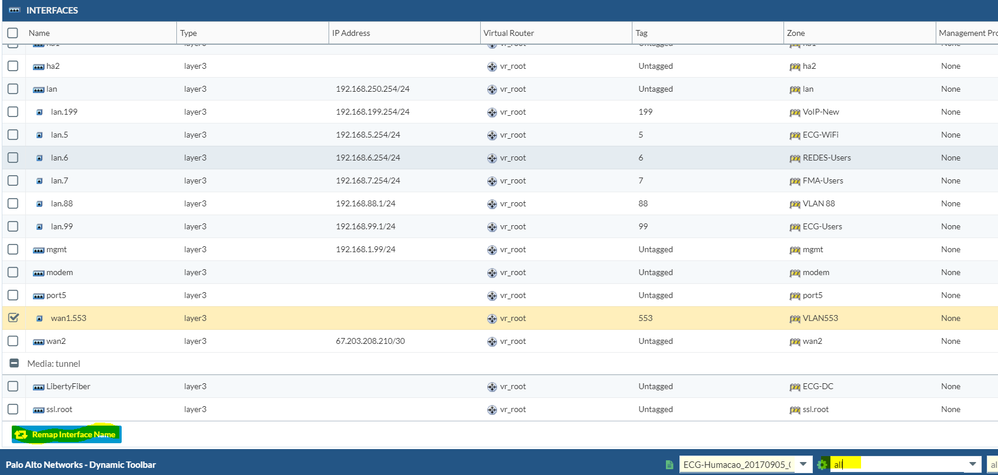Check the box for mgmt interface
This screenshot has height=475, width=998.
[x=13, y=250]
